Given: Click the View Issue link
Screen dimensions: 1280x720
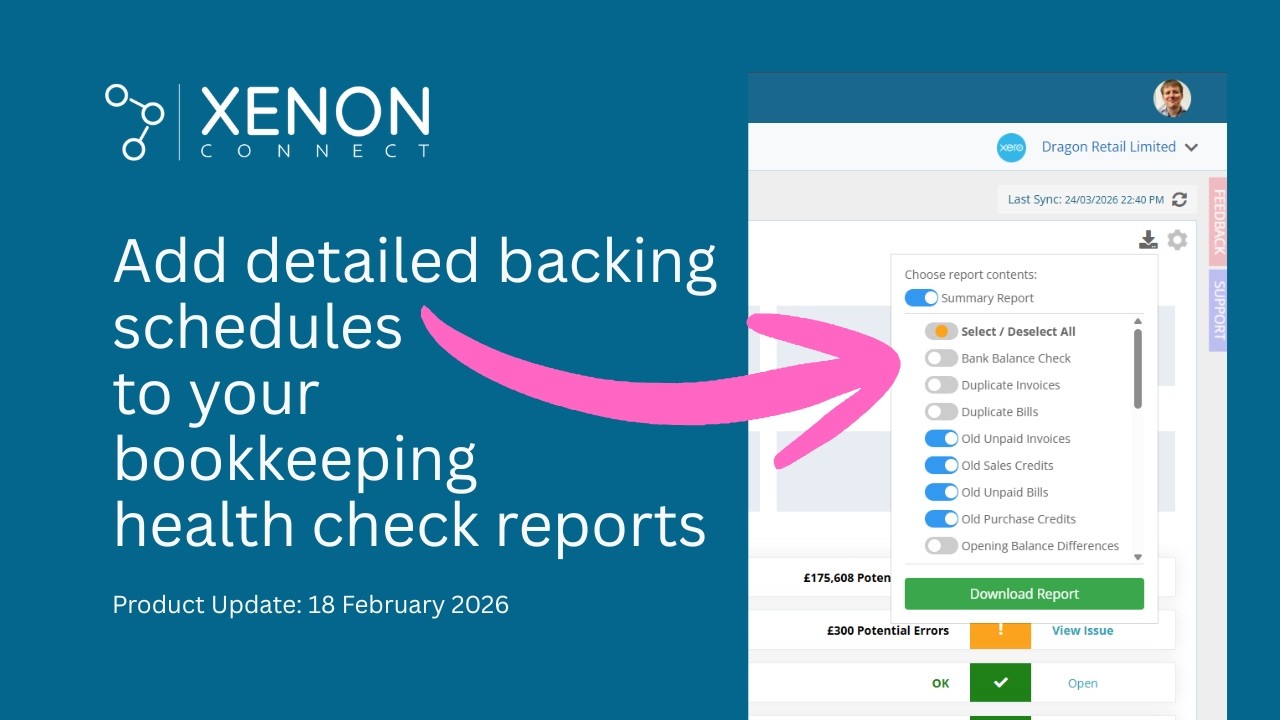Looking at the screenshot, I should pos(1082,631).
